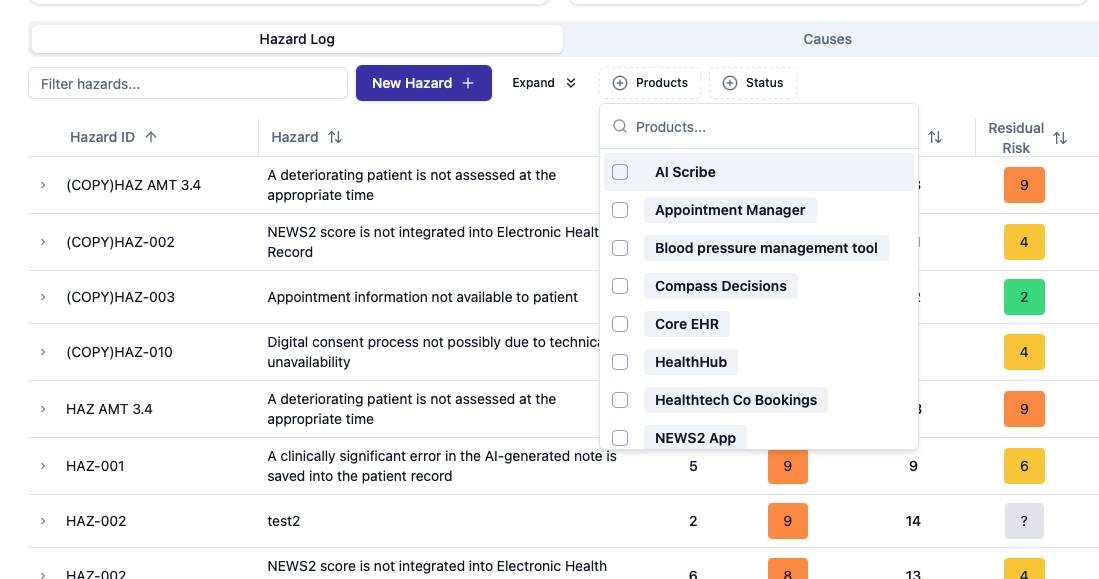Image resolution: width=1099 pixels, height=579 pixels.
Task: Expand the test2 HAZ-002 row chevron
Action: click(x=43, y=521)
